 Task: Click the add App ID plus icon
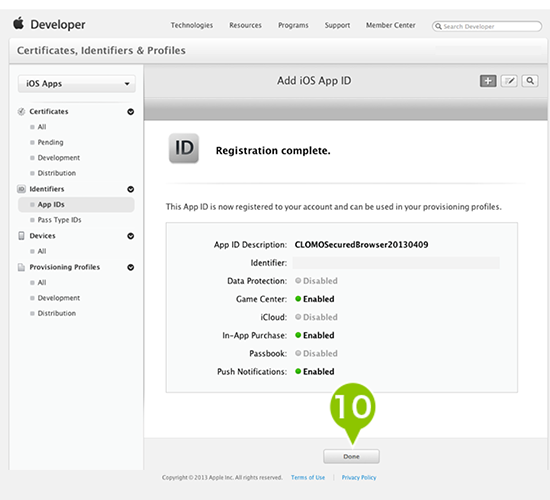pos(488,81)
